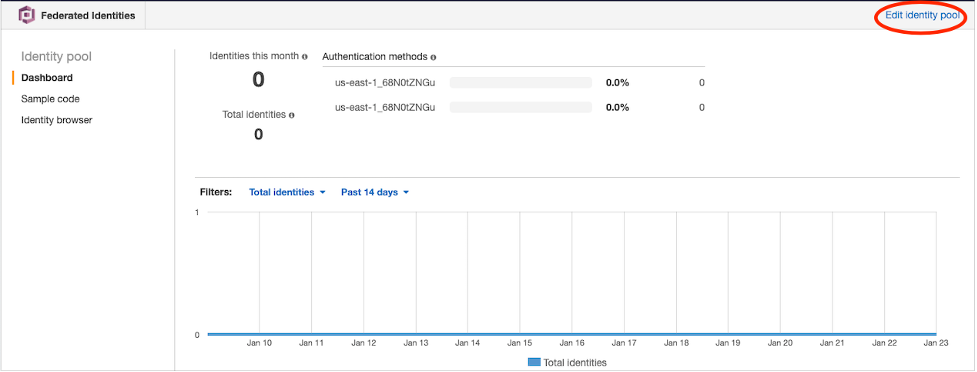Click first us-east-1_68N0tZNGu authentication method
The image size is (977, 372).
click(385, 83)
